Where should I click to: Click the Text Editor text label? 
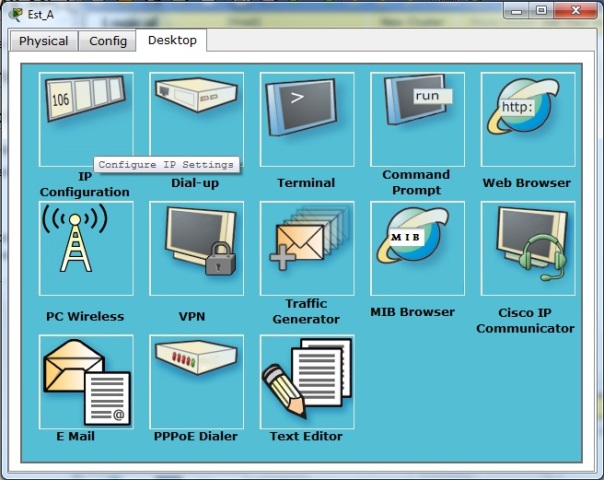pos(306,436)
